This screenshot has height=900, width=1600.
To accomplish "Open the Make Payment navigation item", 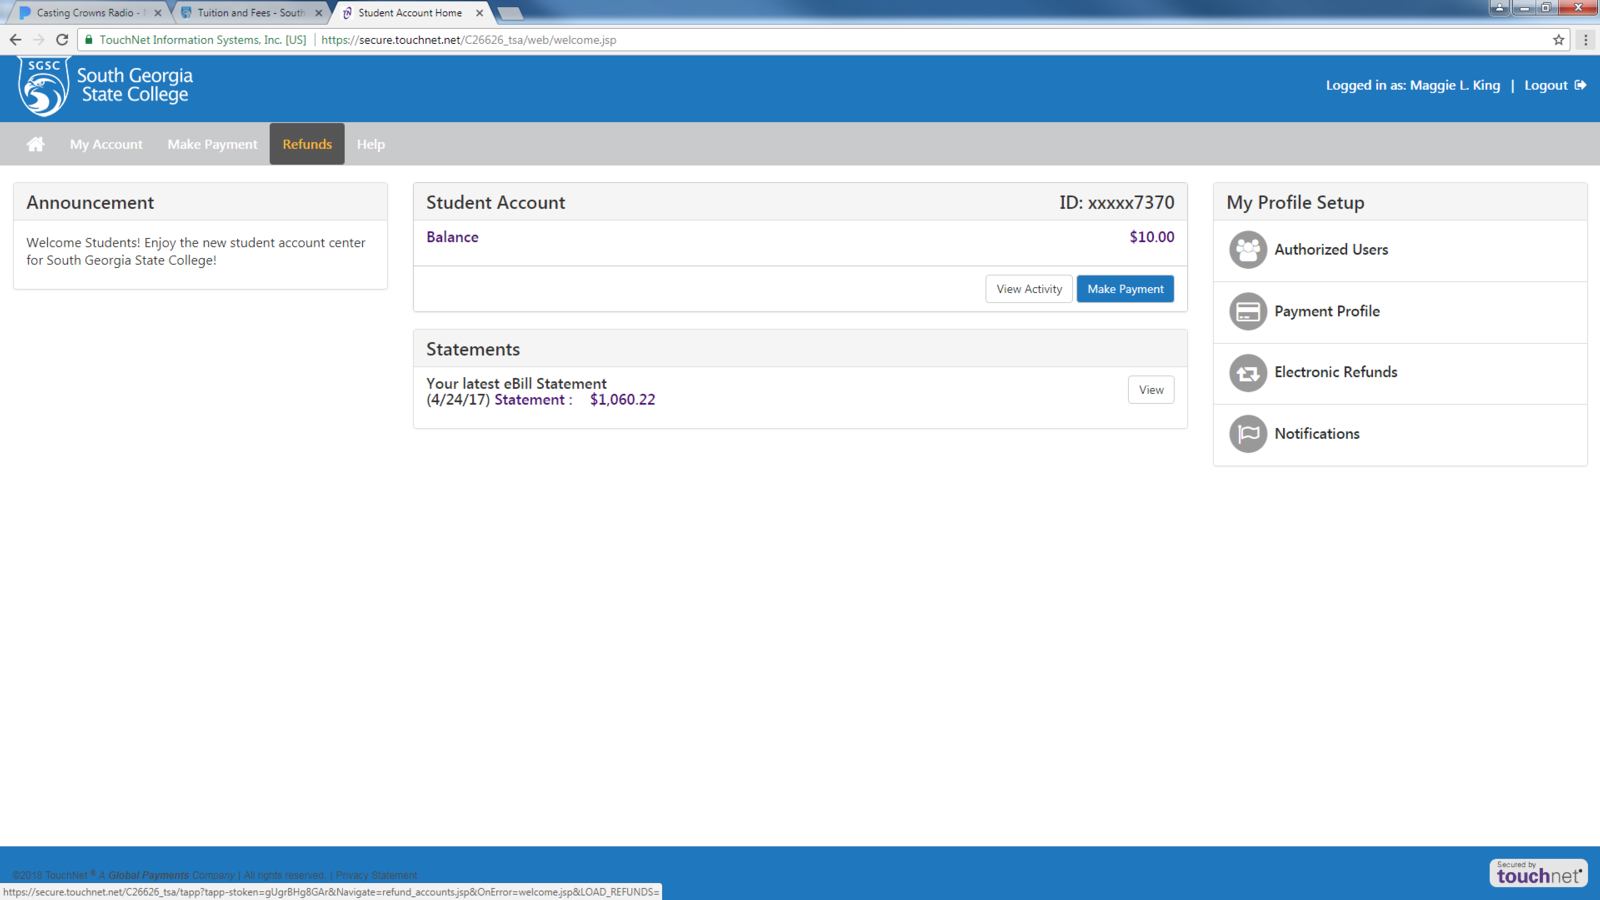I will (212, 144).
